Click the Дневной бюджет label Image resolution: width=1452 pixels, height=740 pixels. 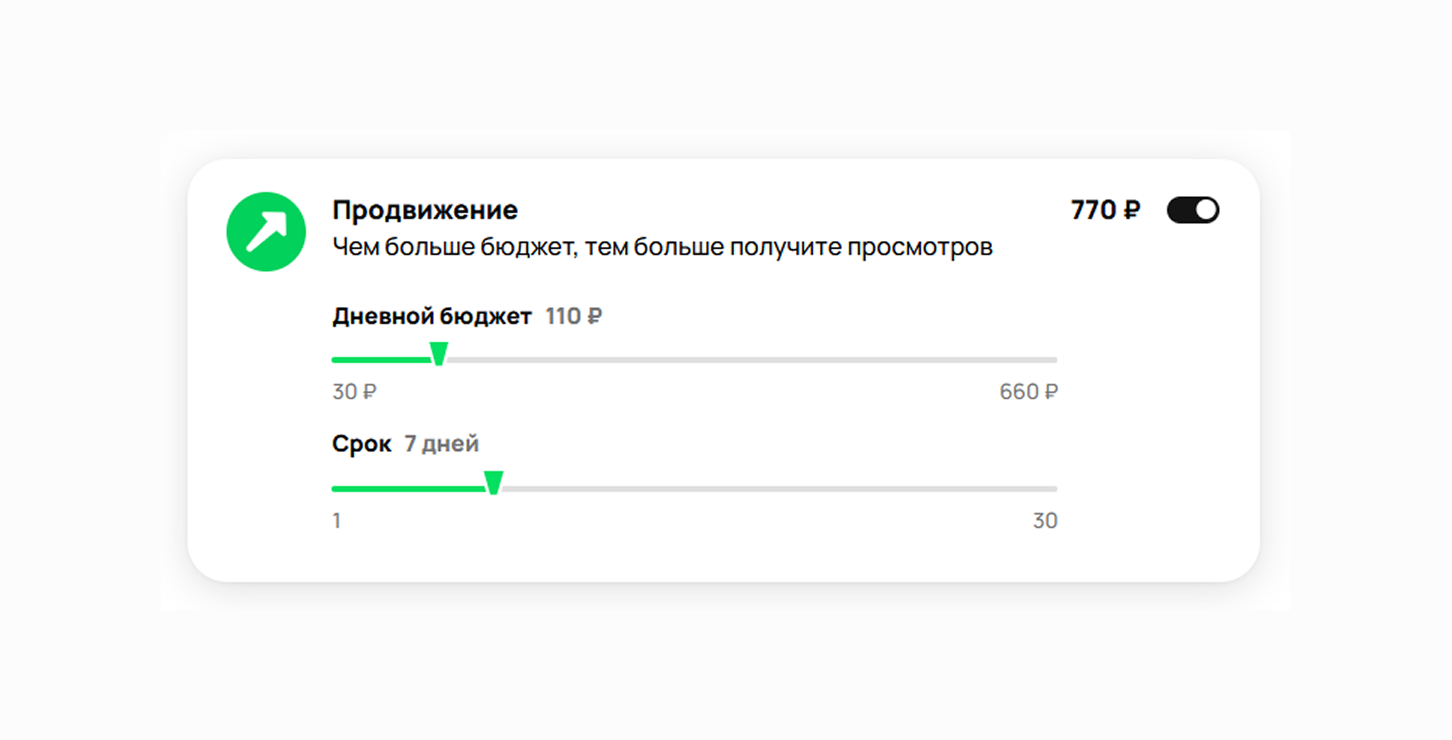(x=432, y=317)
